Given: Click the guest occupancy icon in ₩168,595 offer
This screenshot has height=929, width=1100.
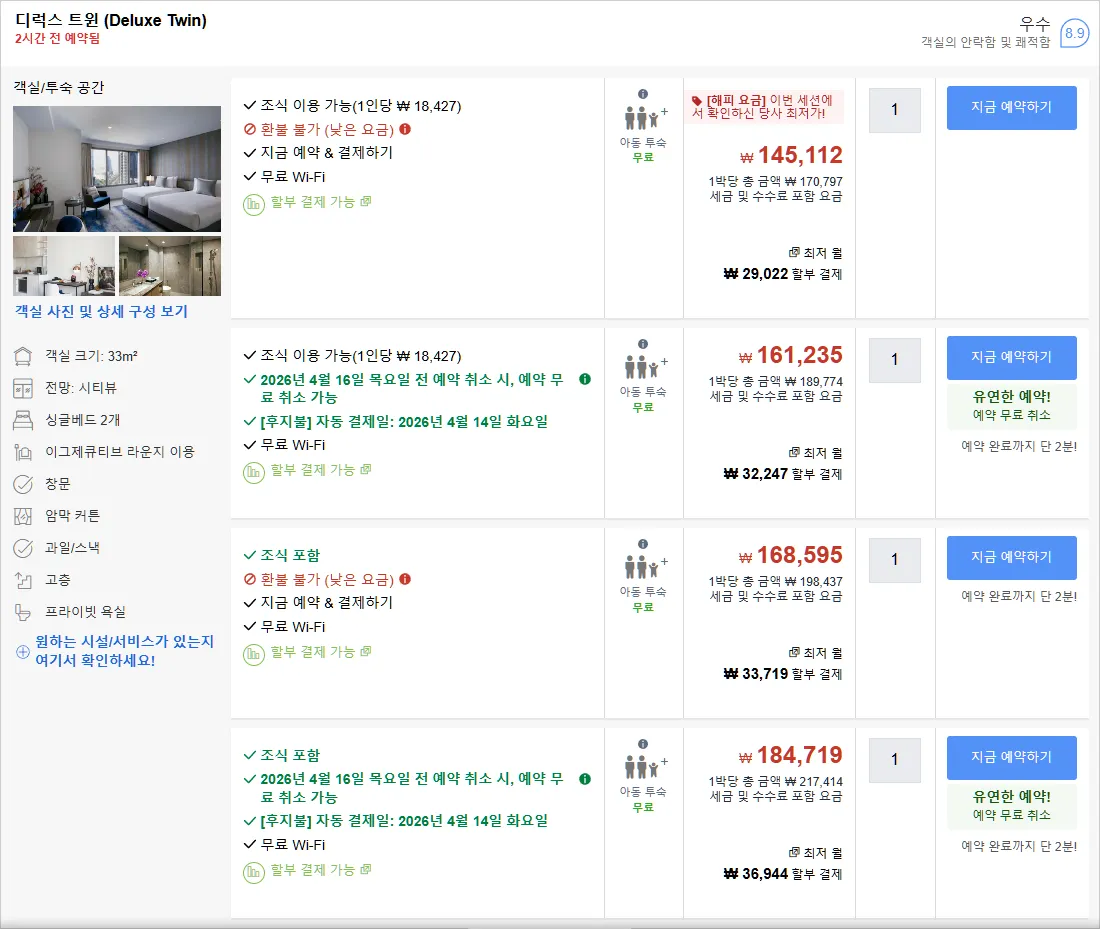Looking at the screenshot, I should 645,567.
